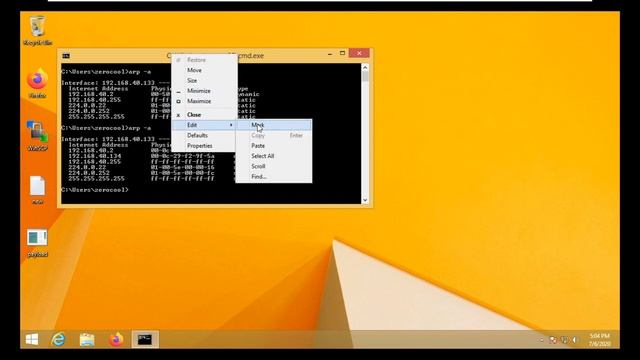The width and height of the screenshot is (640, 360).
Task: Choose Close in the system menu
Action: point(204,115)
